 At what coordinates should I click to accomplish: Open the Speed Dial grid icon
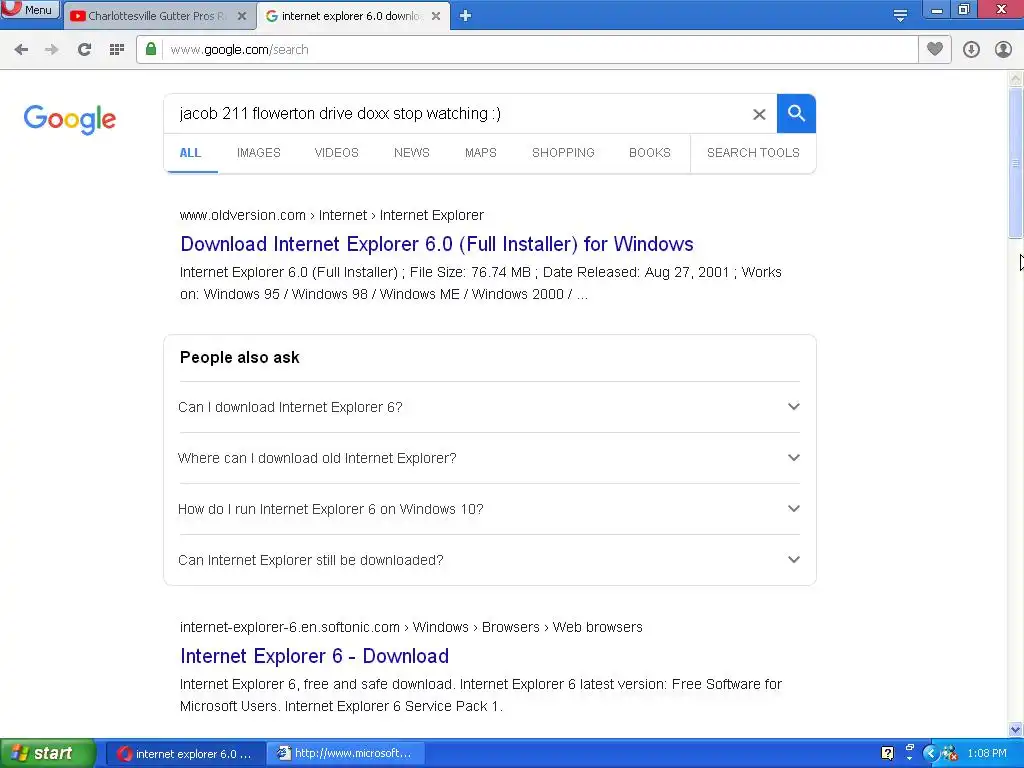pyautogui.click(x=117, y=50)
